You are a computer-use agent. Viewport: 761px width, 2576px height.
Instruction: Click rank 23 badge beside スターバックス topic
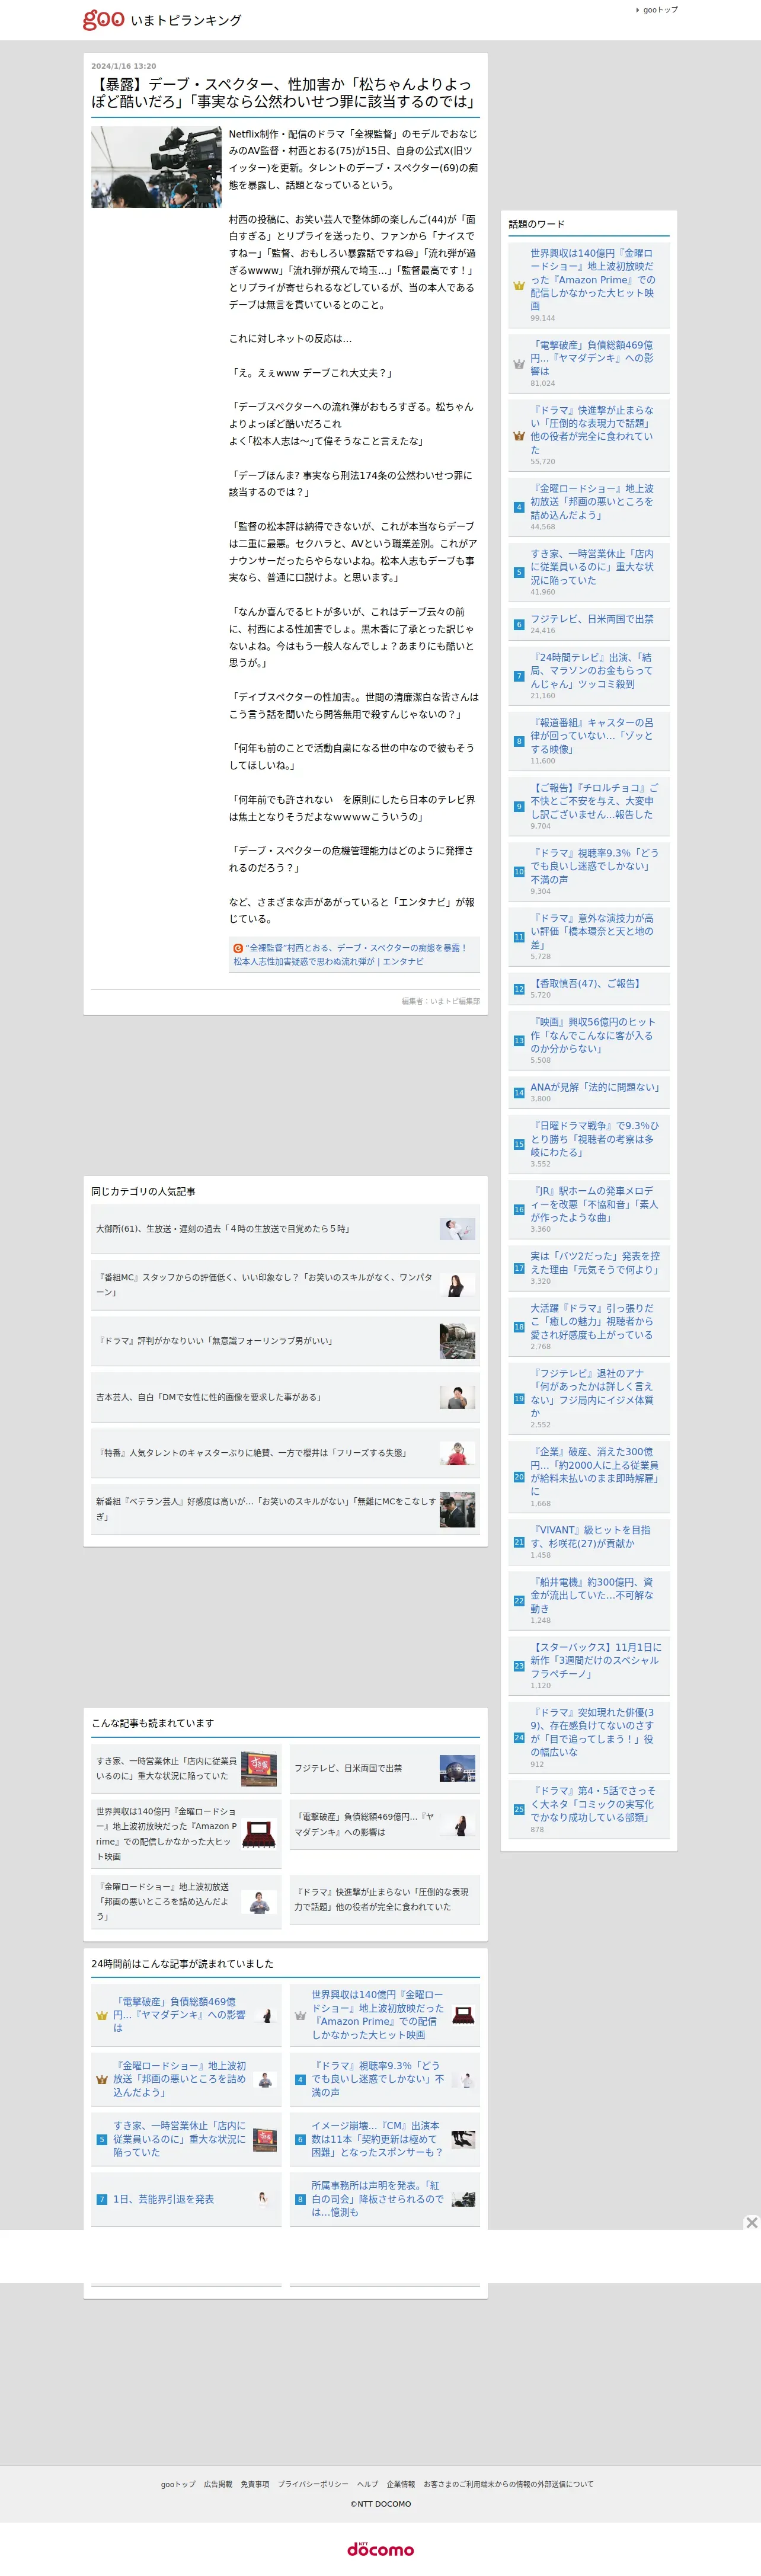point(519,1666)
